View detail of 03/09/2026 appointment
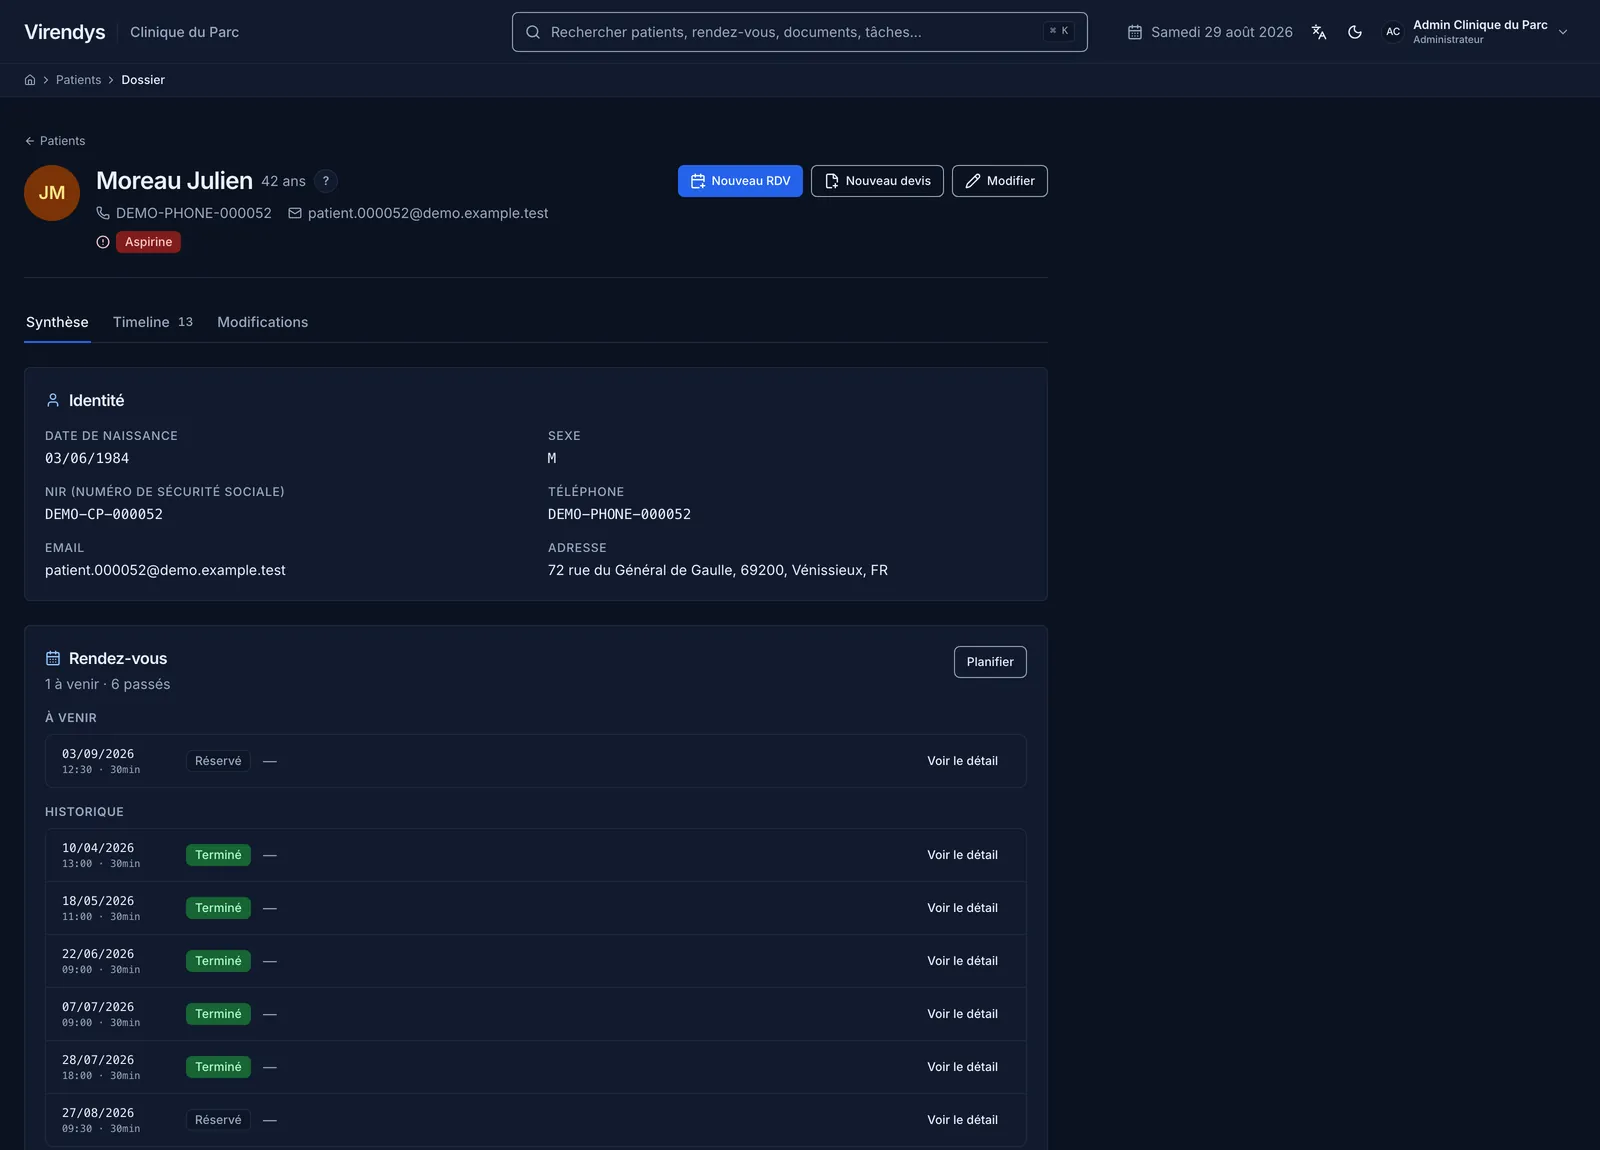The width and height of the screenshot is (1600, 1150). tap(962, 761)
